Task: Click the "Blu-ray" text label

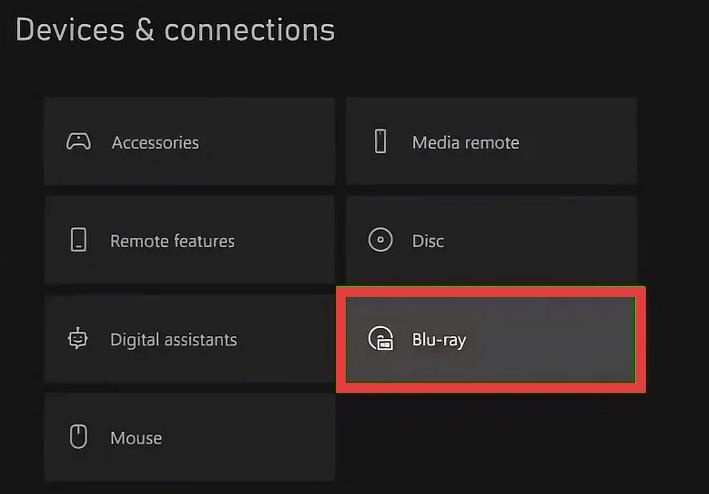Action: pyautogui.click(x=439, y=340)
